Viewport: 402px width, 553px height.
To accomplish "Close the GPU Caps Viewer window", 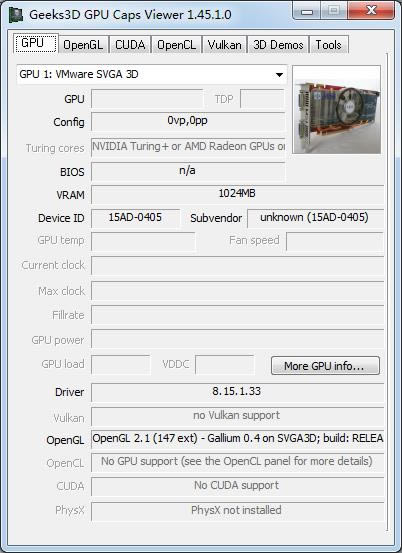I will coord(371,11).
